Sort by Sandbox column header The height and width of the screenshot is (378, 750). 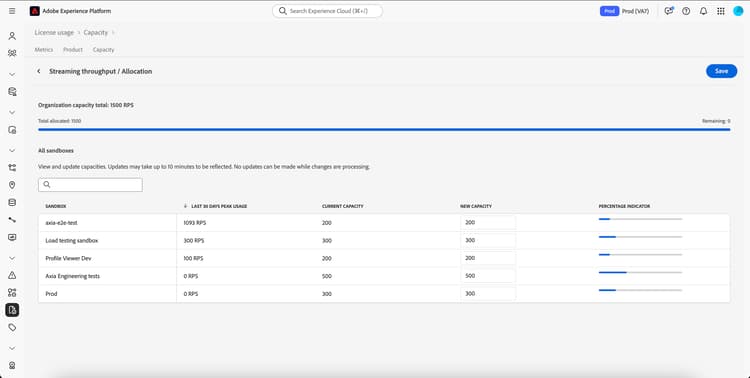pyautogui.click(x=55, y=206)
